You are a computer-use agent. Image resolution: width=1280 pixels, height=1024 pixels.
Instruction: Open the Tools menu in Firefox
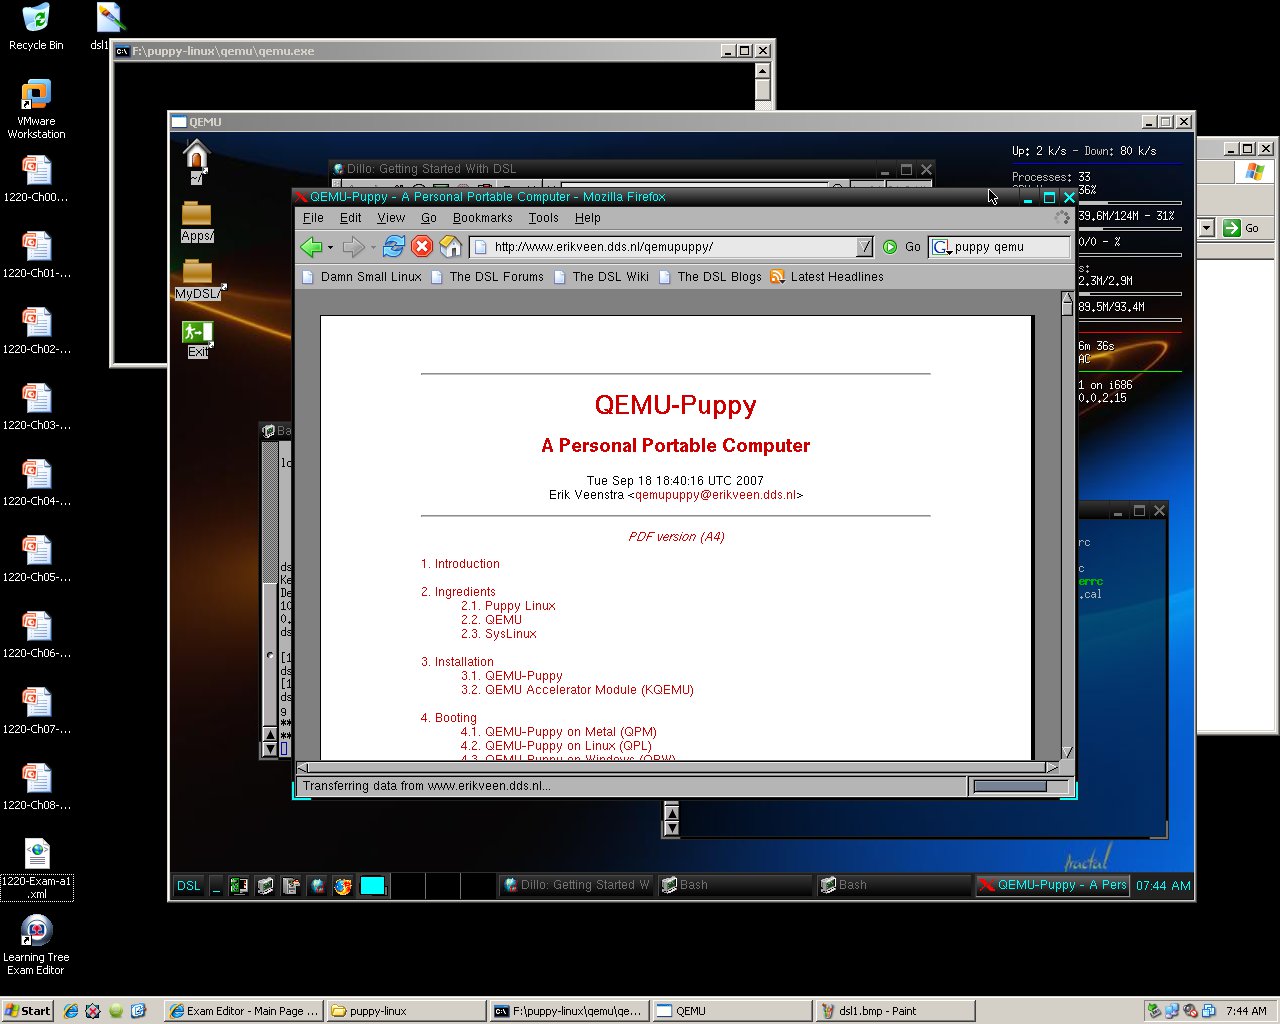pyautogui.click(x=543, y=218)
